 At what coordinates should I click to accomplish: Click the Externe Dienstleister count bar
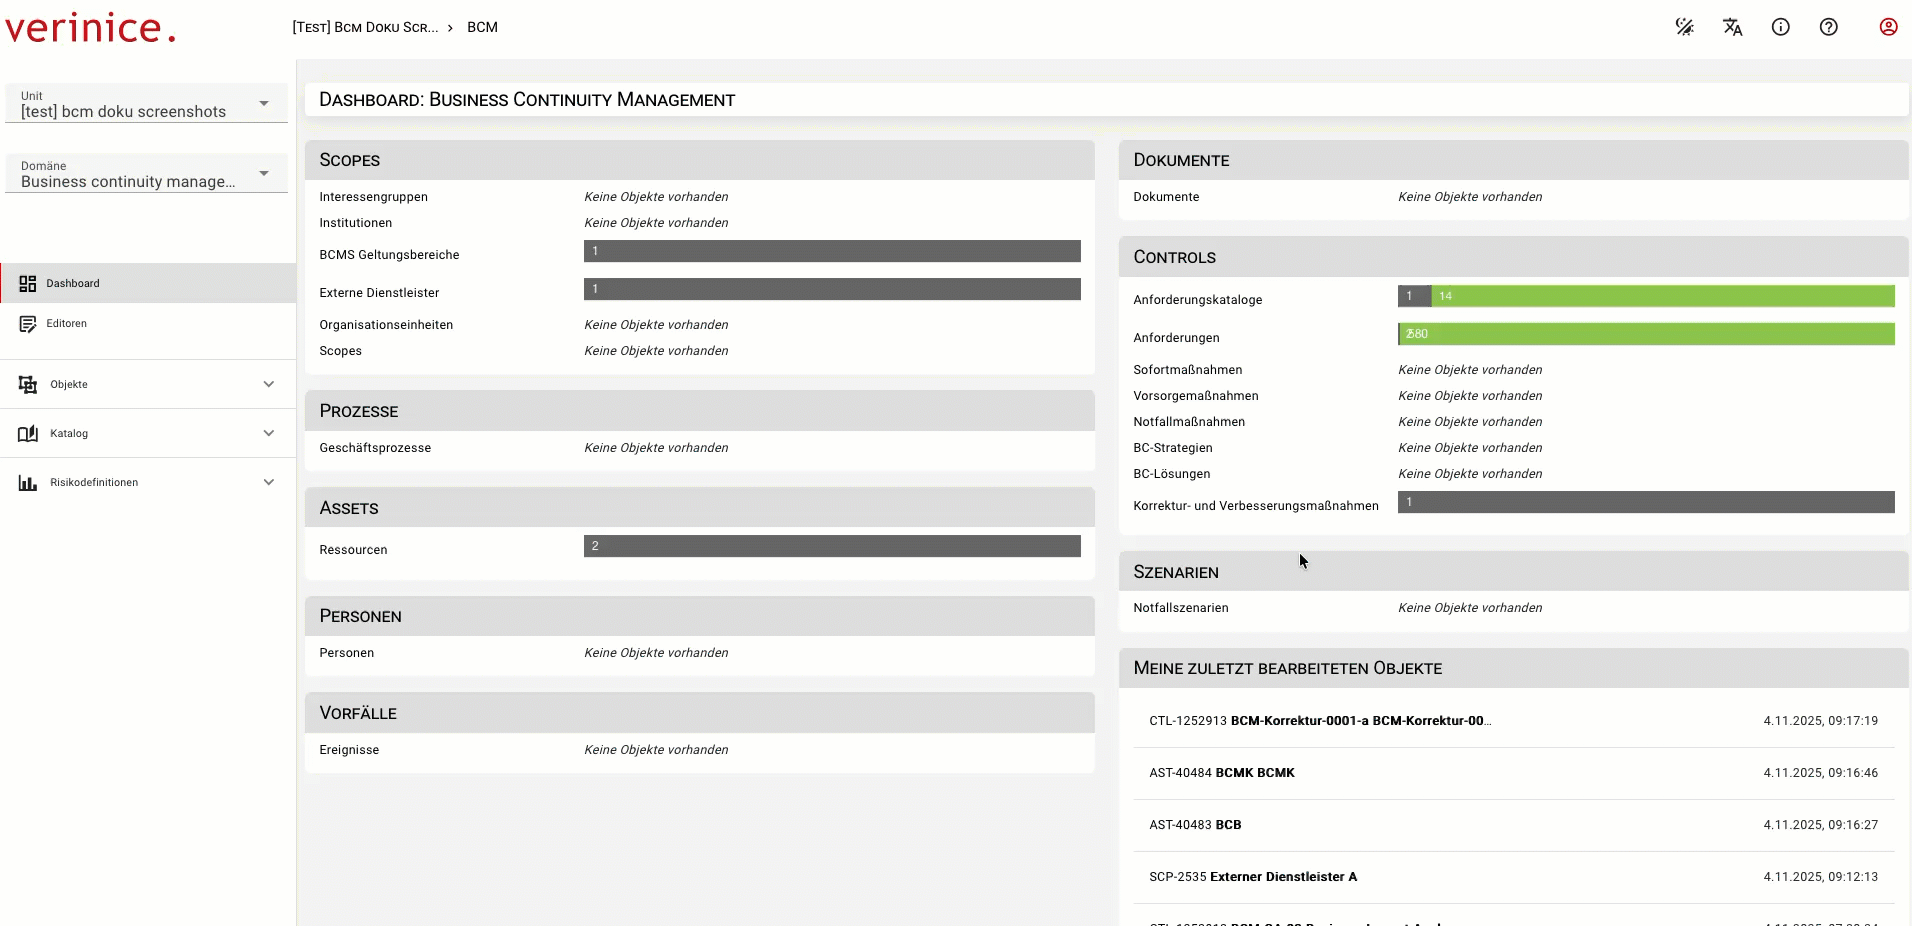point(832,289)
